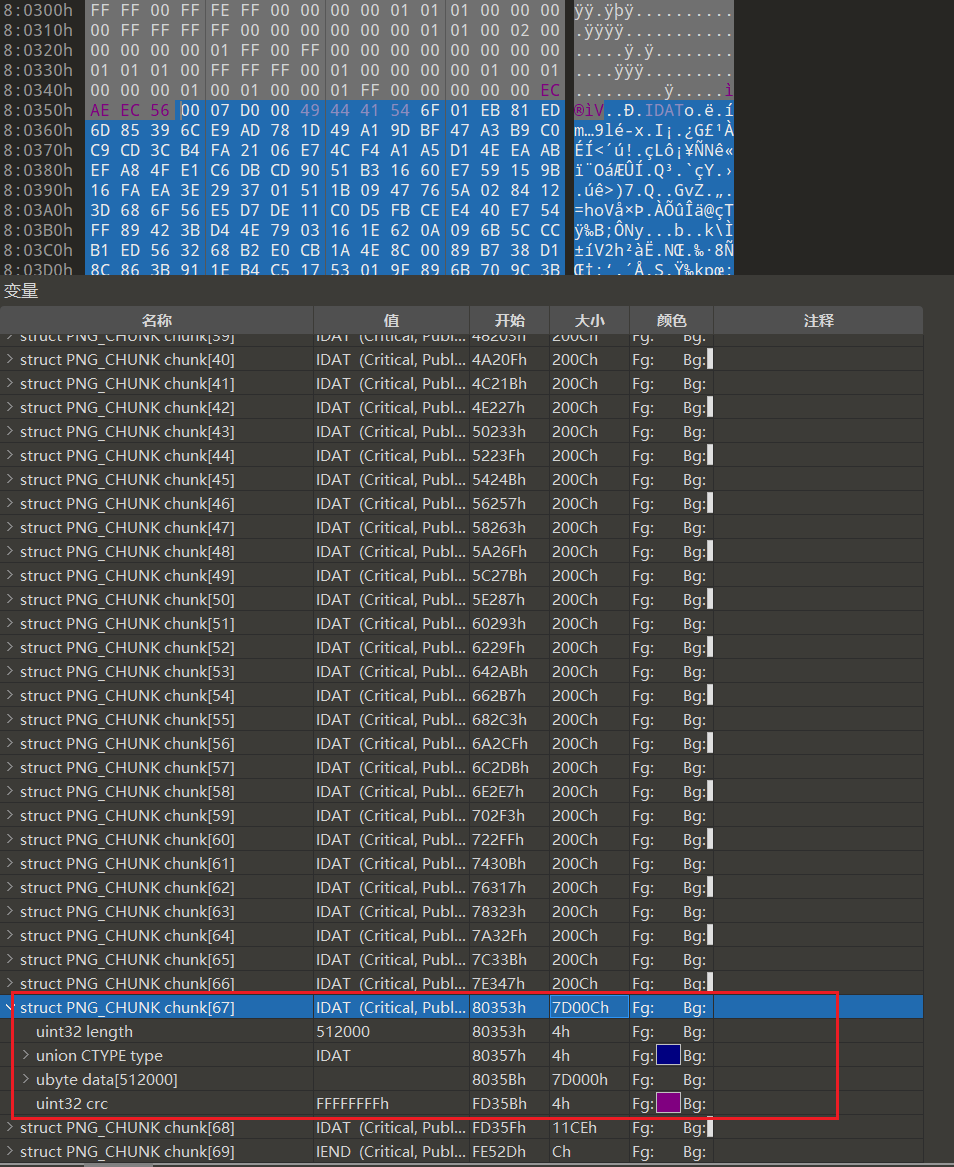Click the 变量 panel title
The width and height of the screenshot is (954, 1167).
click(21, 291)
